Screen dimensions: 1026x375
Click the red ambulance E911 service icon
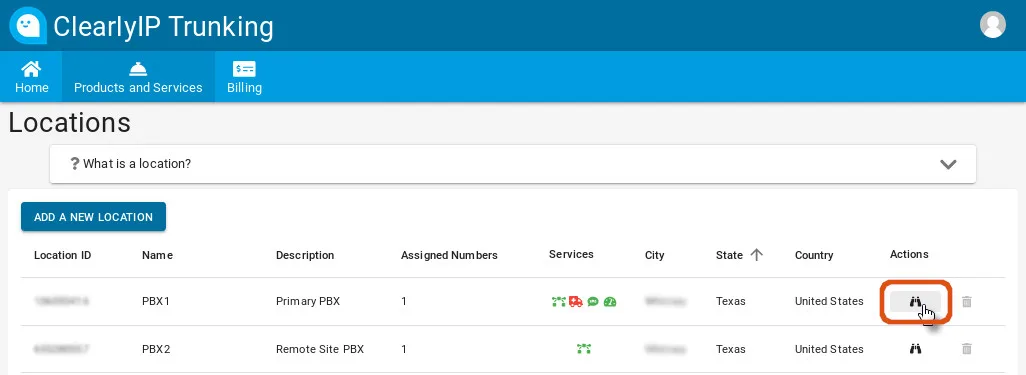[576, 302]
